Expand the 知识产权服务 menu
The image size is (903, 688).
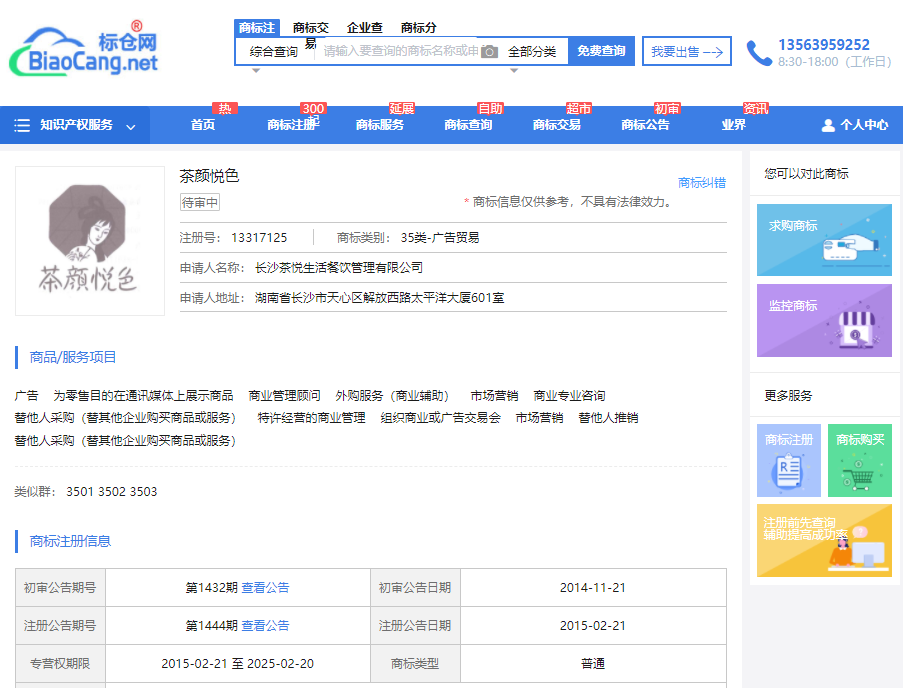point(75,125)
